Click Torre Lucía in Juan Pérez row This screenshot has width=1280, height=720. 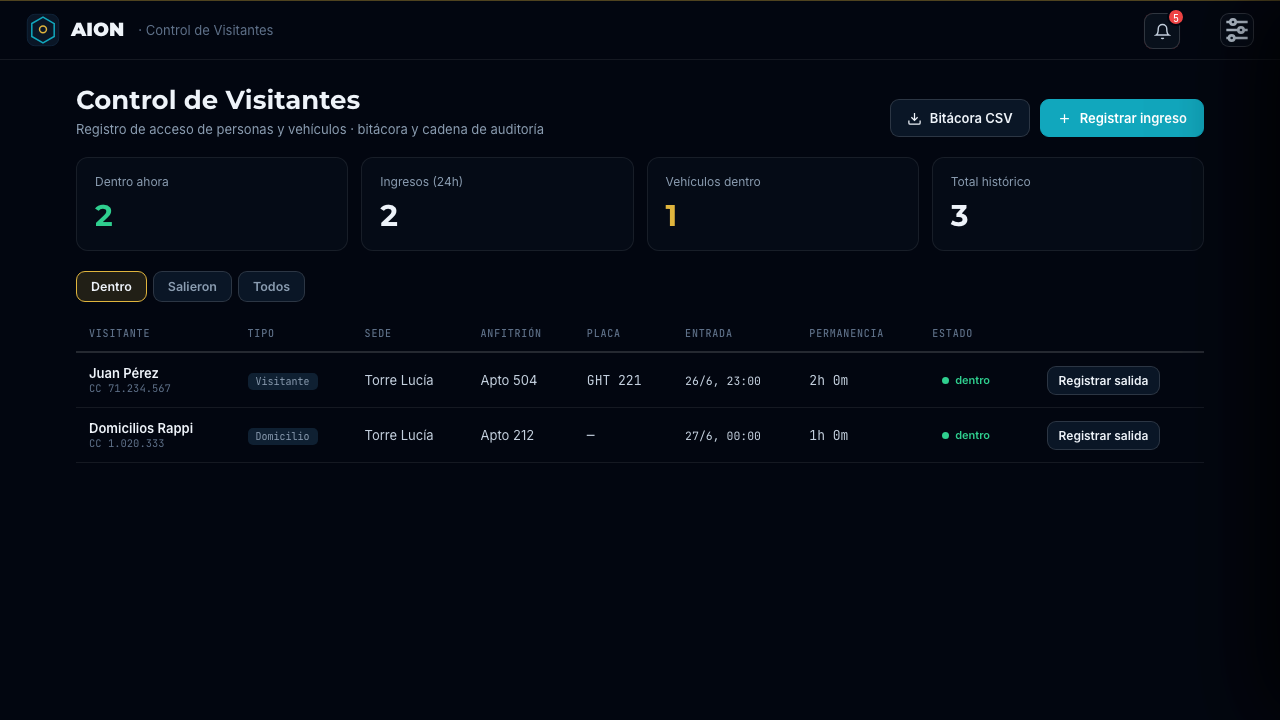pyautogui.click(x=399, y=381)
